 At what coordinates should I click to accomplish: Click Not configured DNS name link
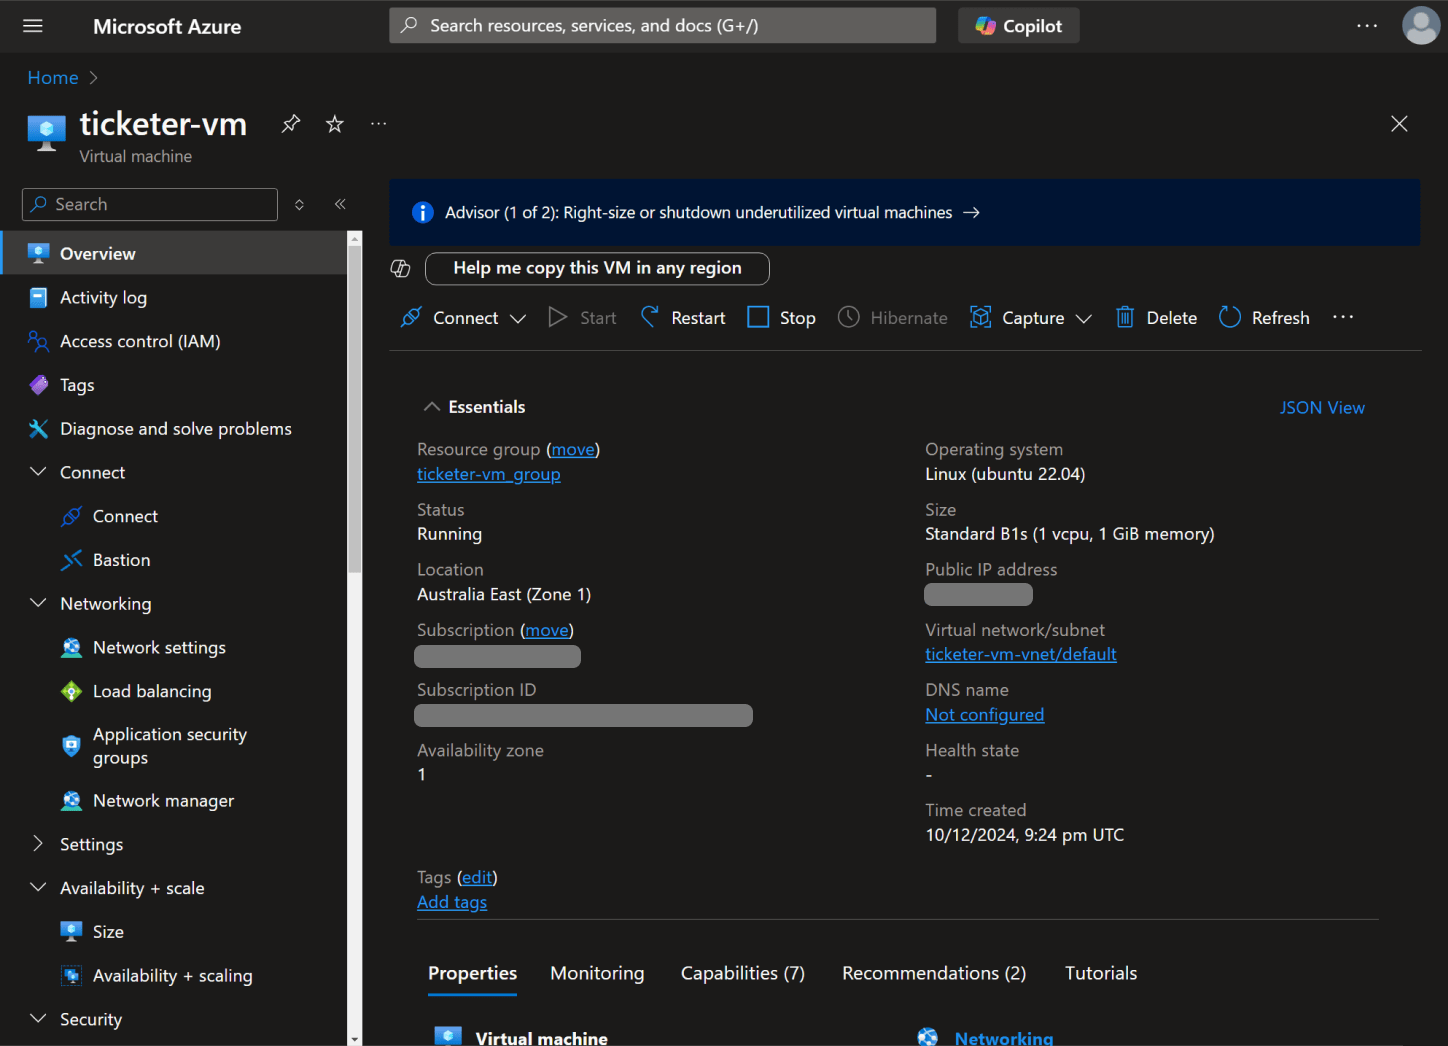985,714
